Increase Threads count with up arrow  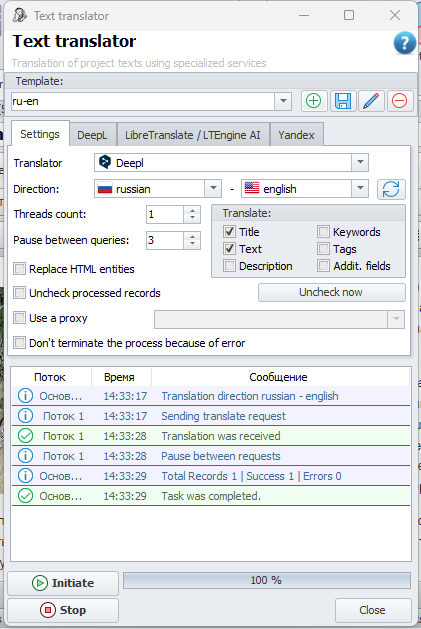(192, 210)
